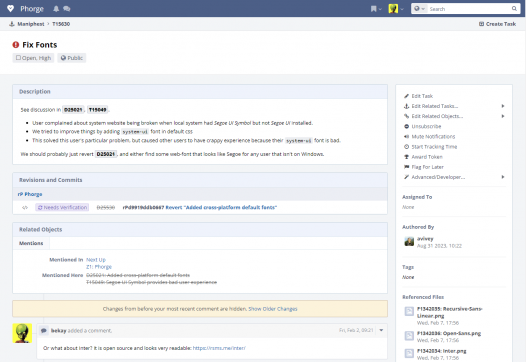
Task: Click the Flag For Later icon
Action: (406, 167)
